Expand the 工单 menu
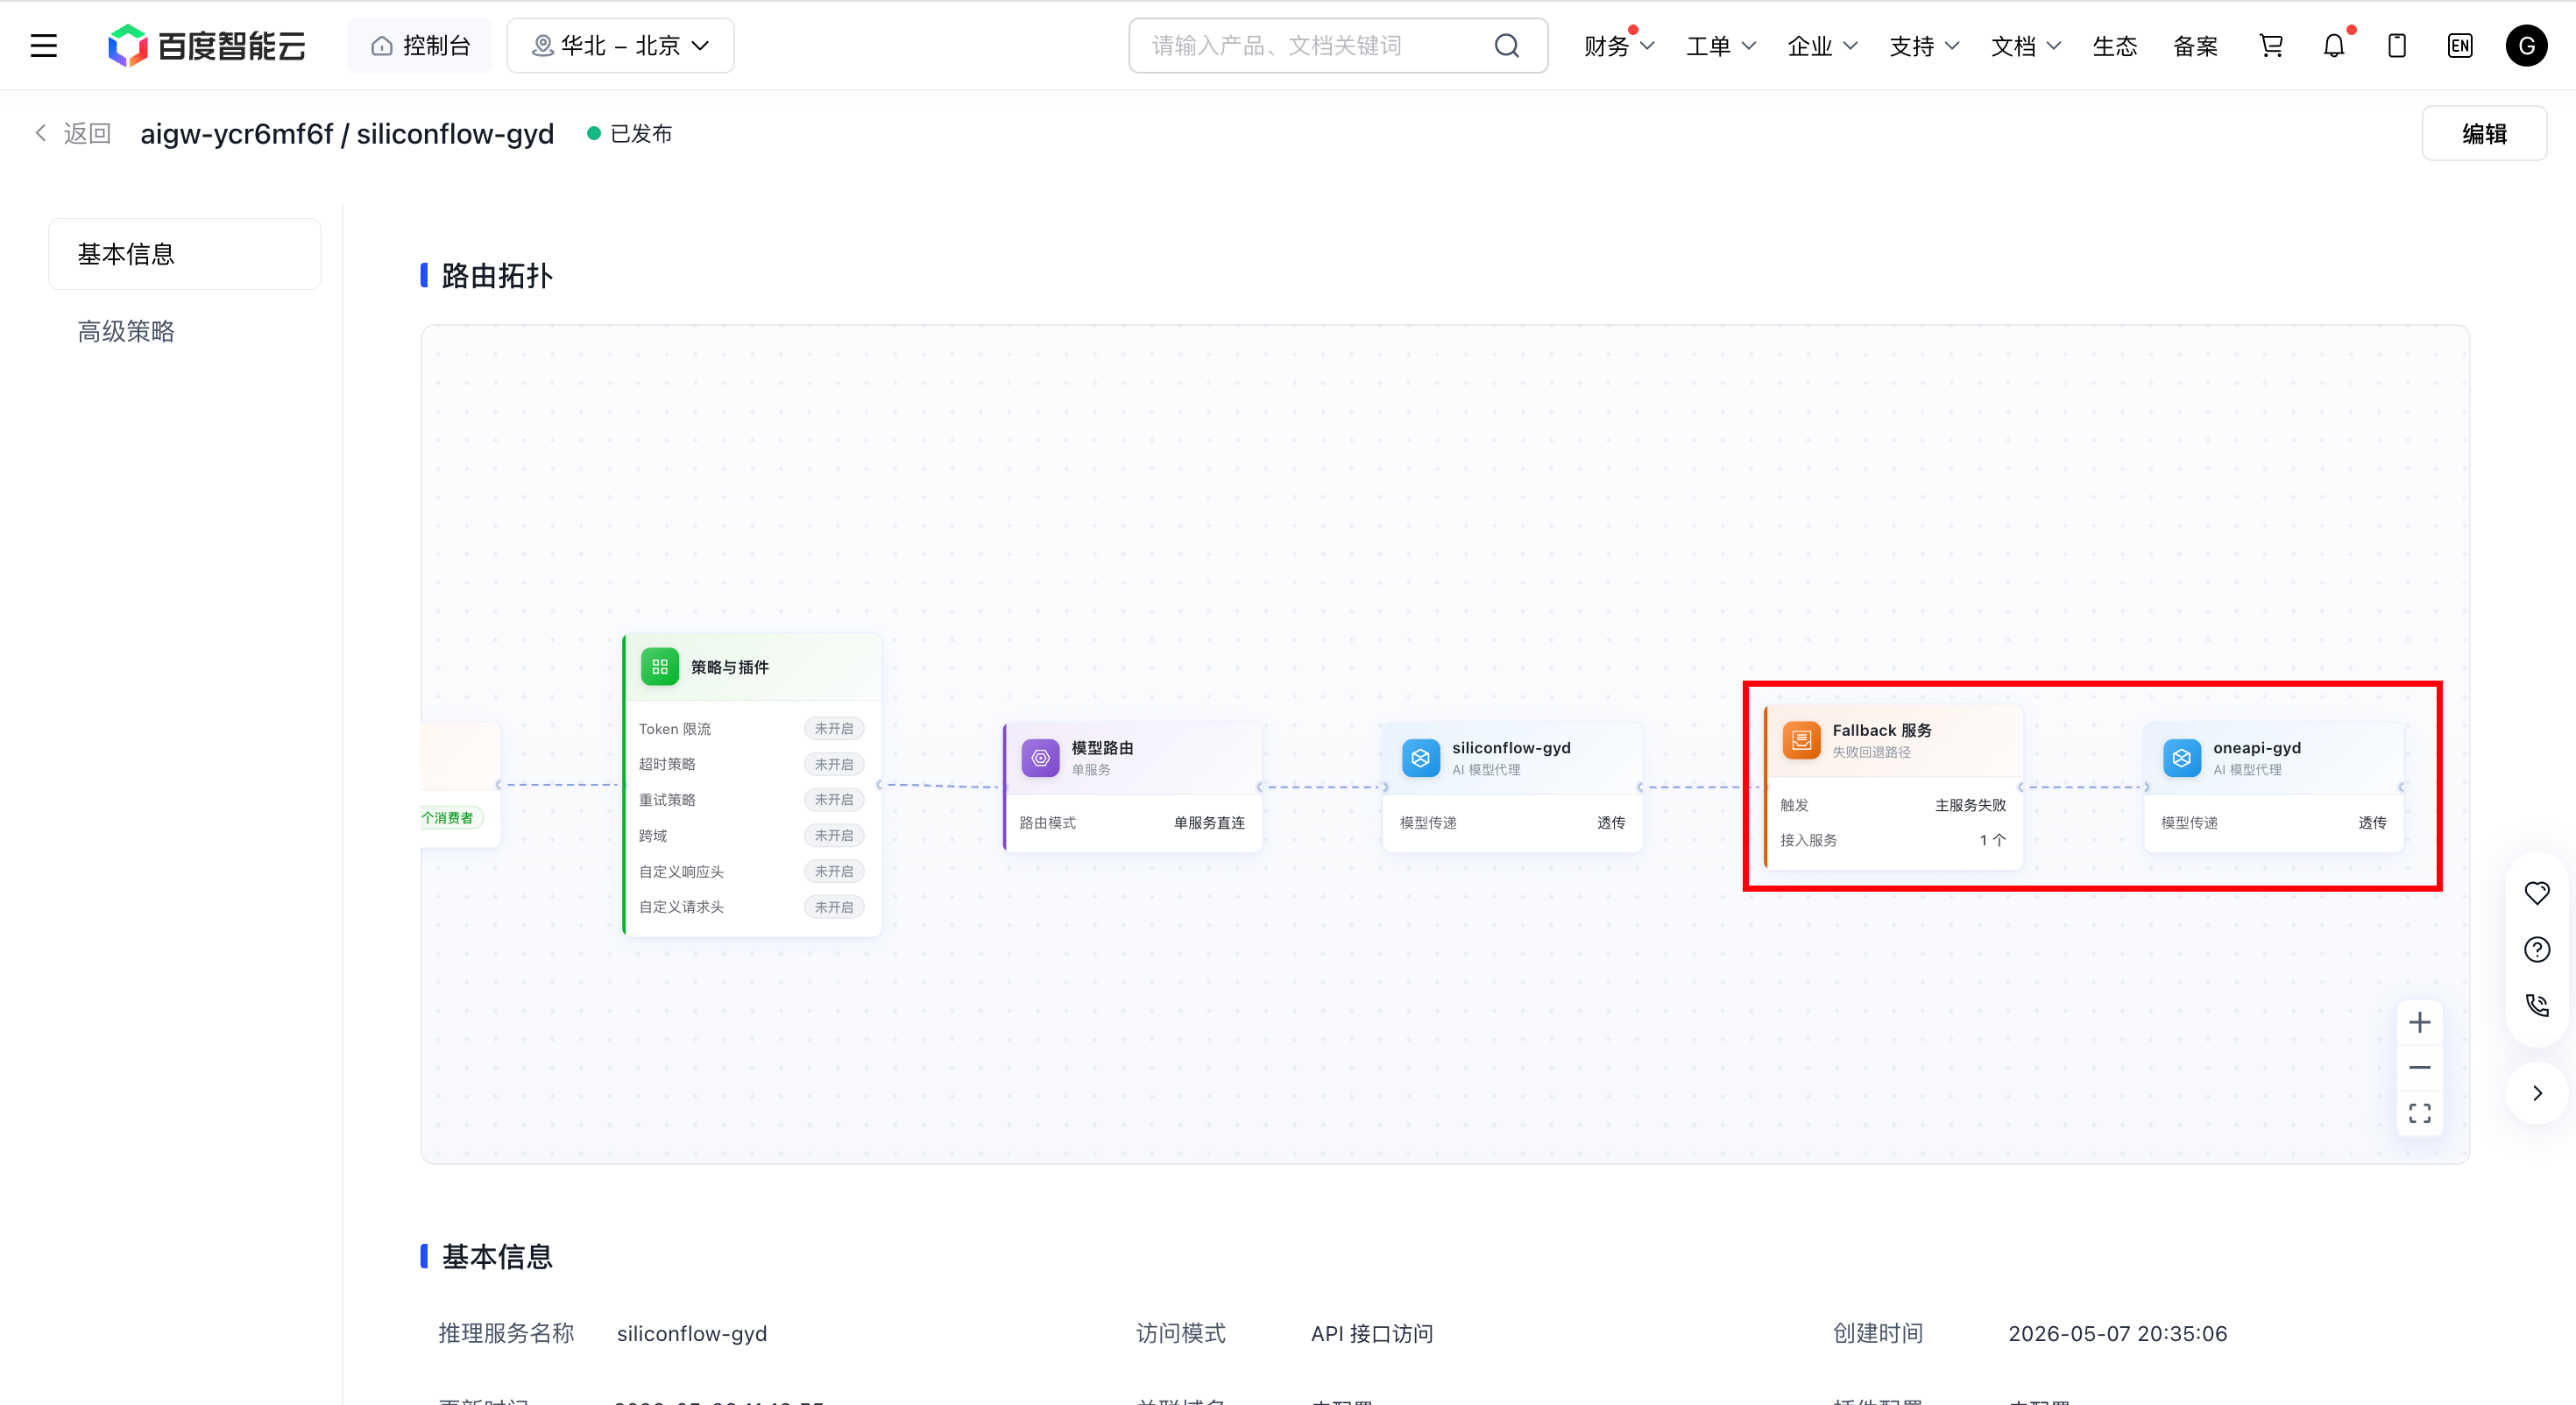The image size is (2576, 1405). point(1721,46)
